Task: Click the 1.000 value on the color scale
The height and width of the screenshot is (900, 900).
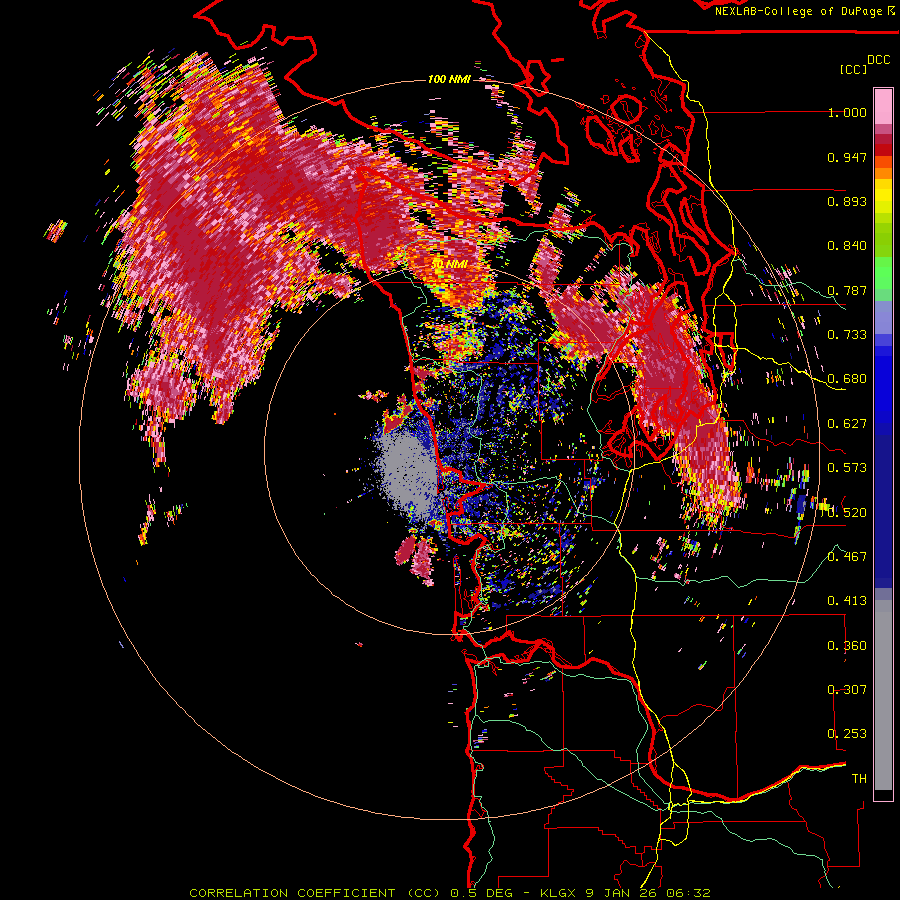Action: pos(847,112)
